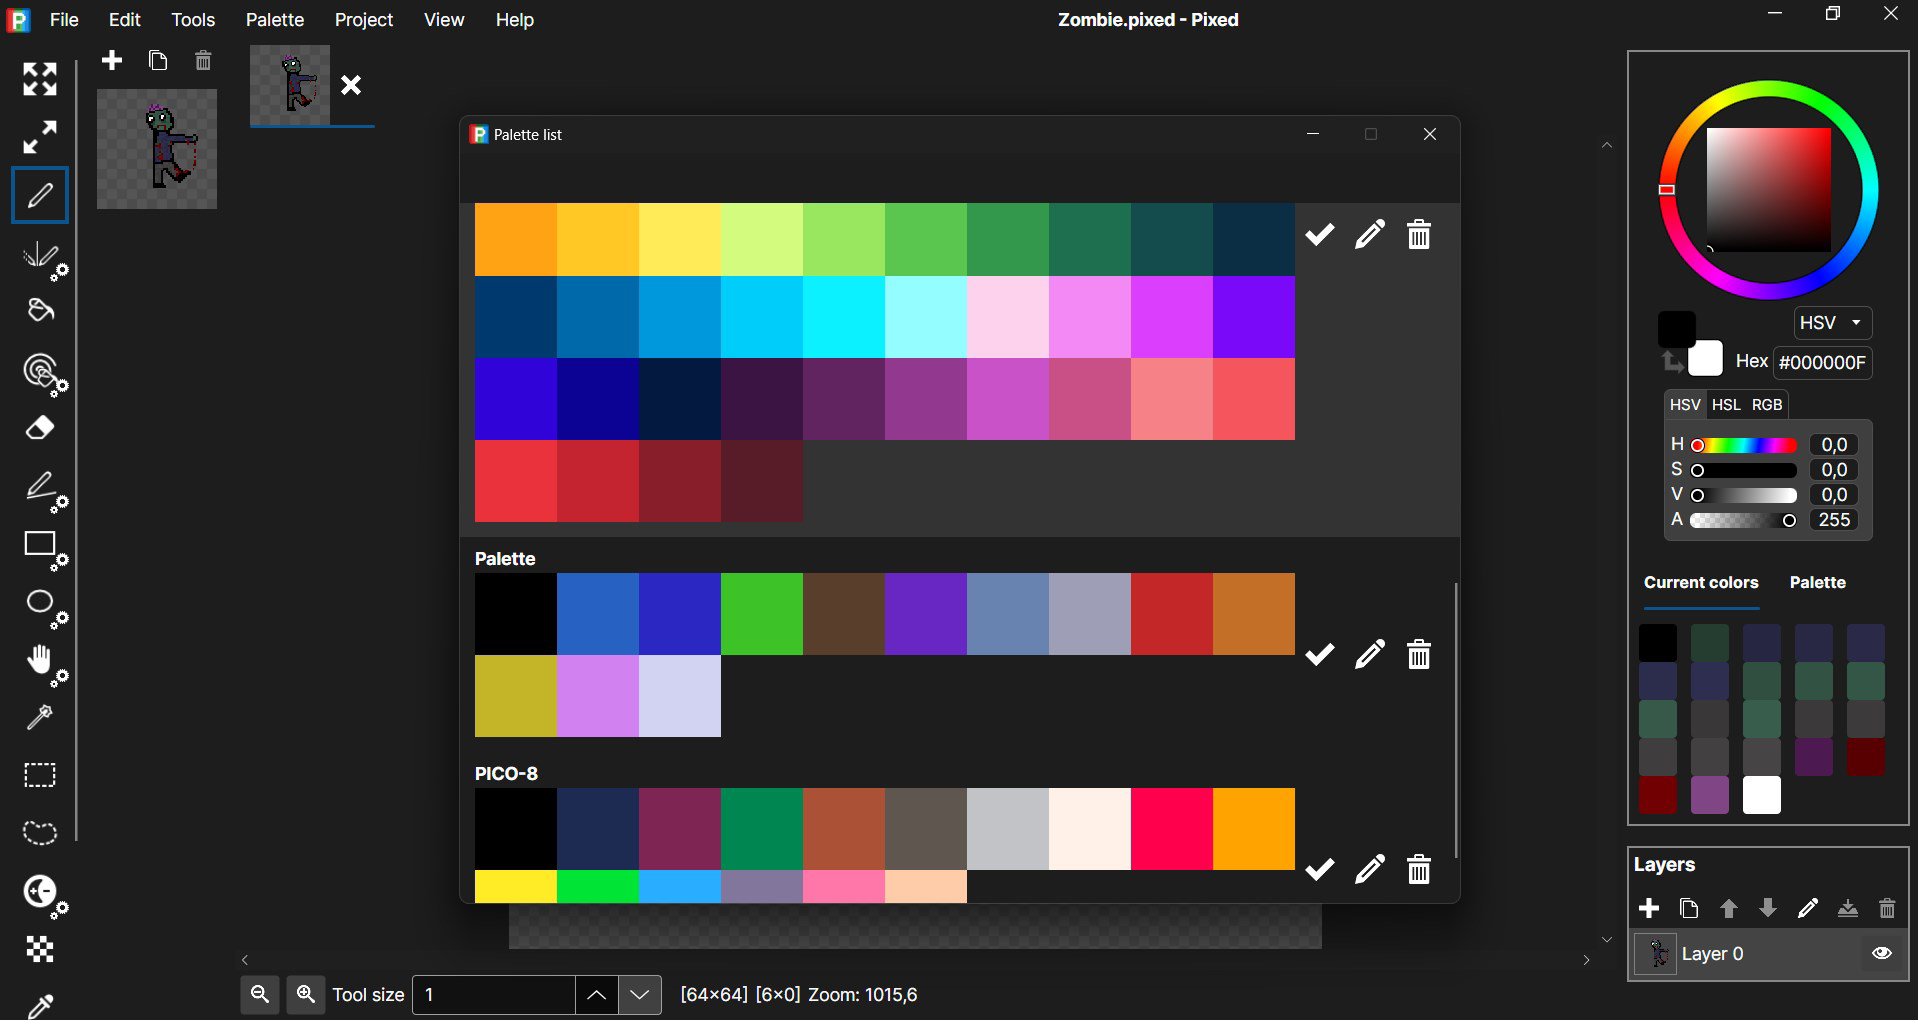The height and width of the screenshot is (1020, 1918).
Task: Select the rectangle shape tool
Action: [45, 550]
